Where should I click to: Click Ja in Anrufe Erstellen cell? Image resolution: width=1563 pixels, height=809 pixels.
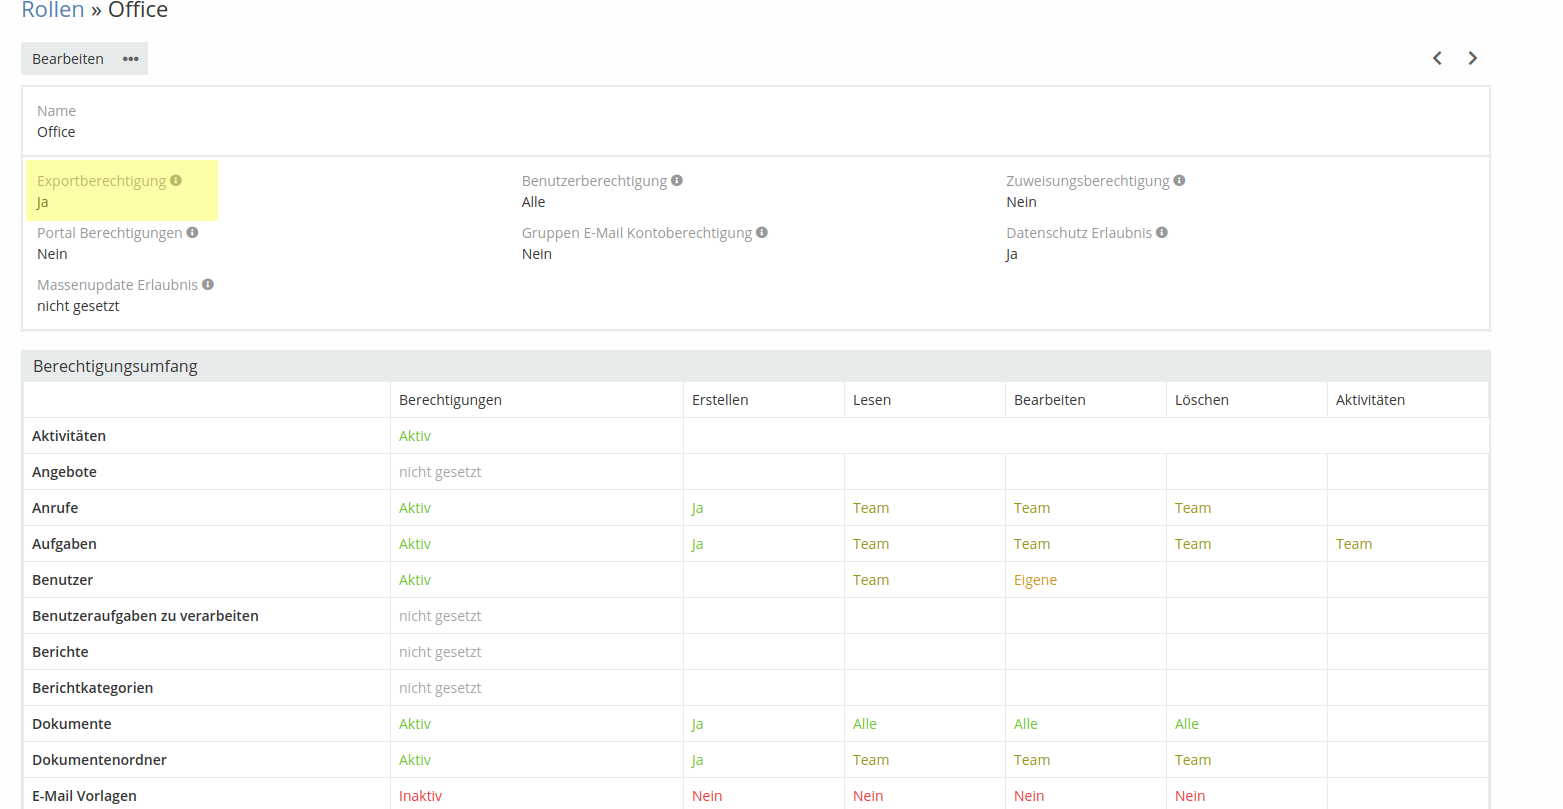click(697, 508)
